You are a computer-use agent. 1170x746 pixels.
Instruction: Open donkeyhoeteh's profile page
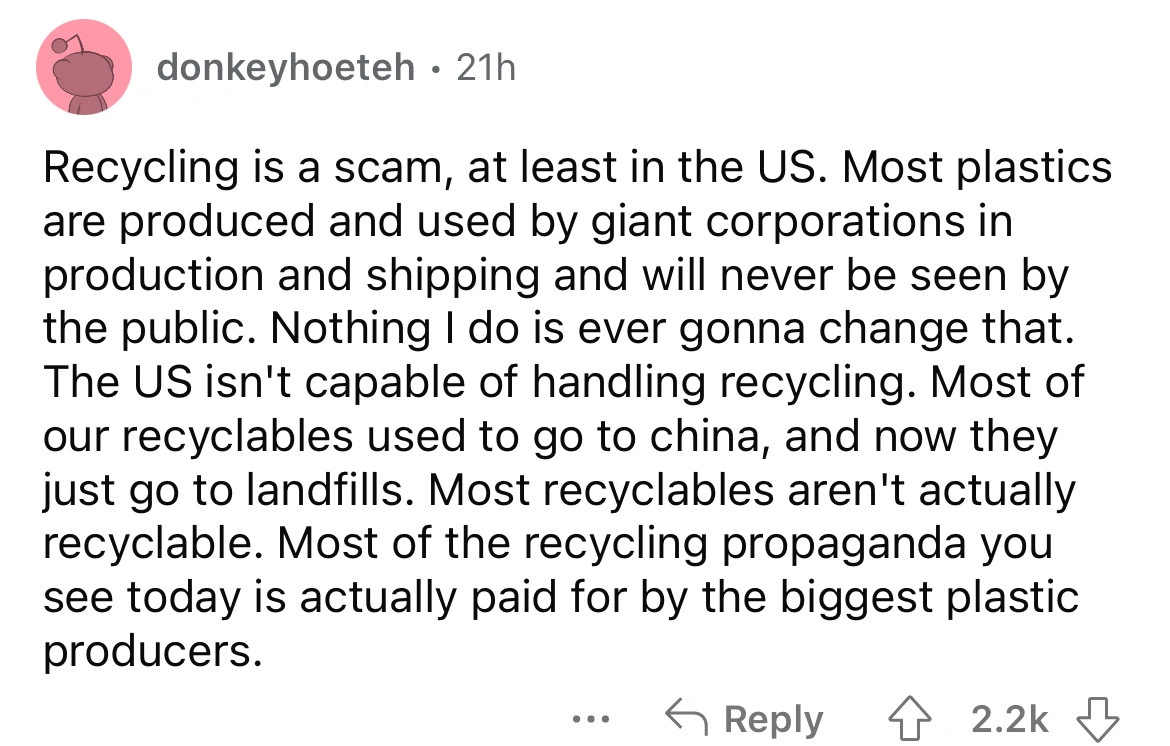tap(288, 68)
